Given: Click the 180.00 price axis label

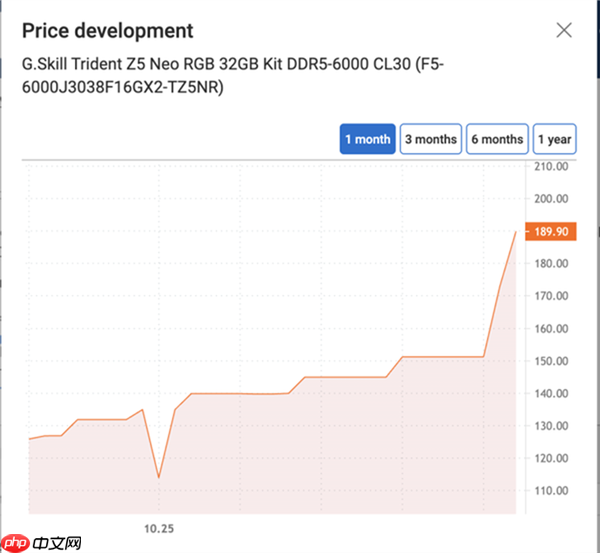Looking at the screenshot, I should pos(551,263).
